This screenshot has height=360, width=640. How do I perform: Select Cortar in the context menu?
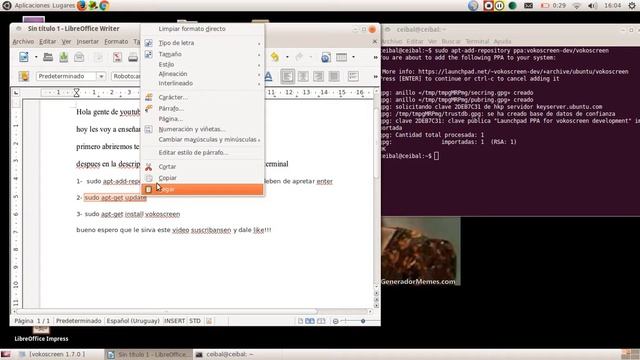pyautogui.click(x=203, y=167)
